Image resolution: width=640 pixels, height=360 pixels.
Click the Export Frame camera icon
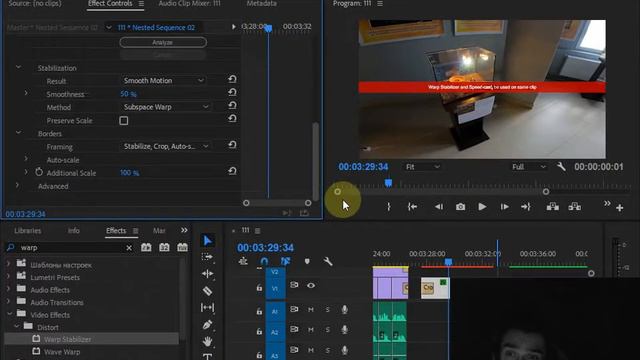[x=460, y=207]
